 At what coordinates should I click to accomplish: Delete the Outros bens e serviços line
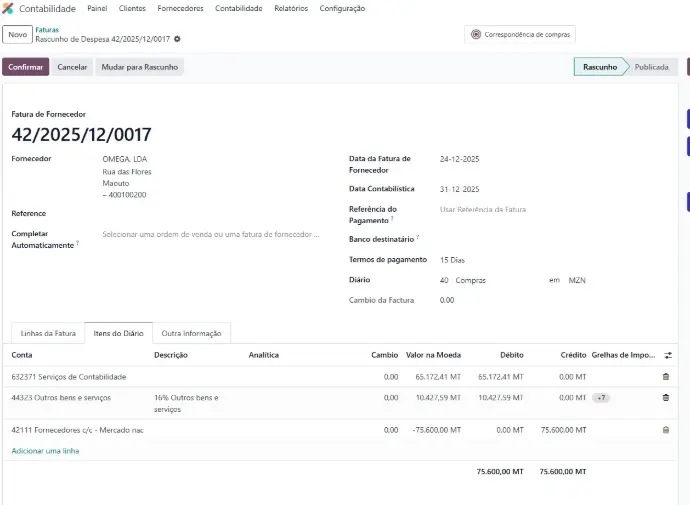666,398
